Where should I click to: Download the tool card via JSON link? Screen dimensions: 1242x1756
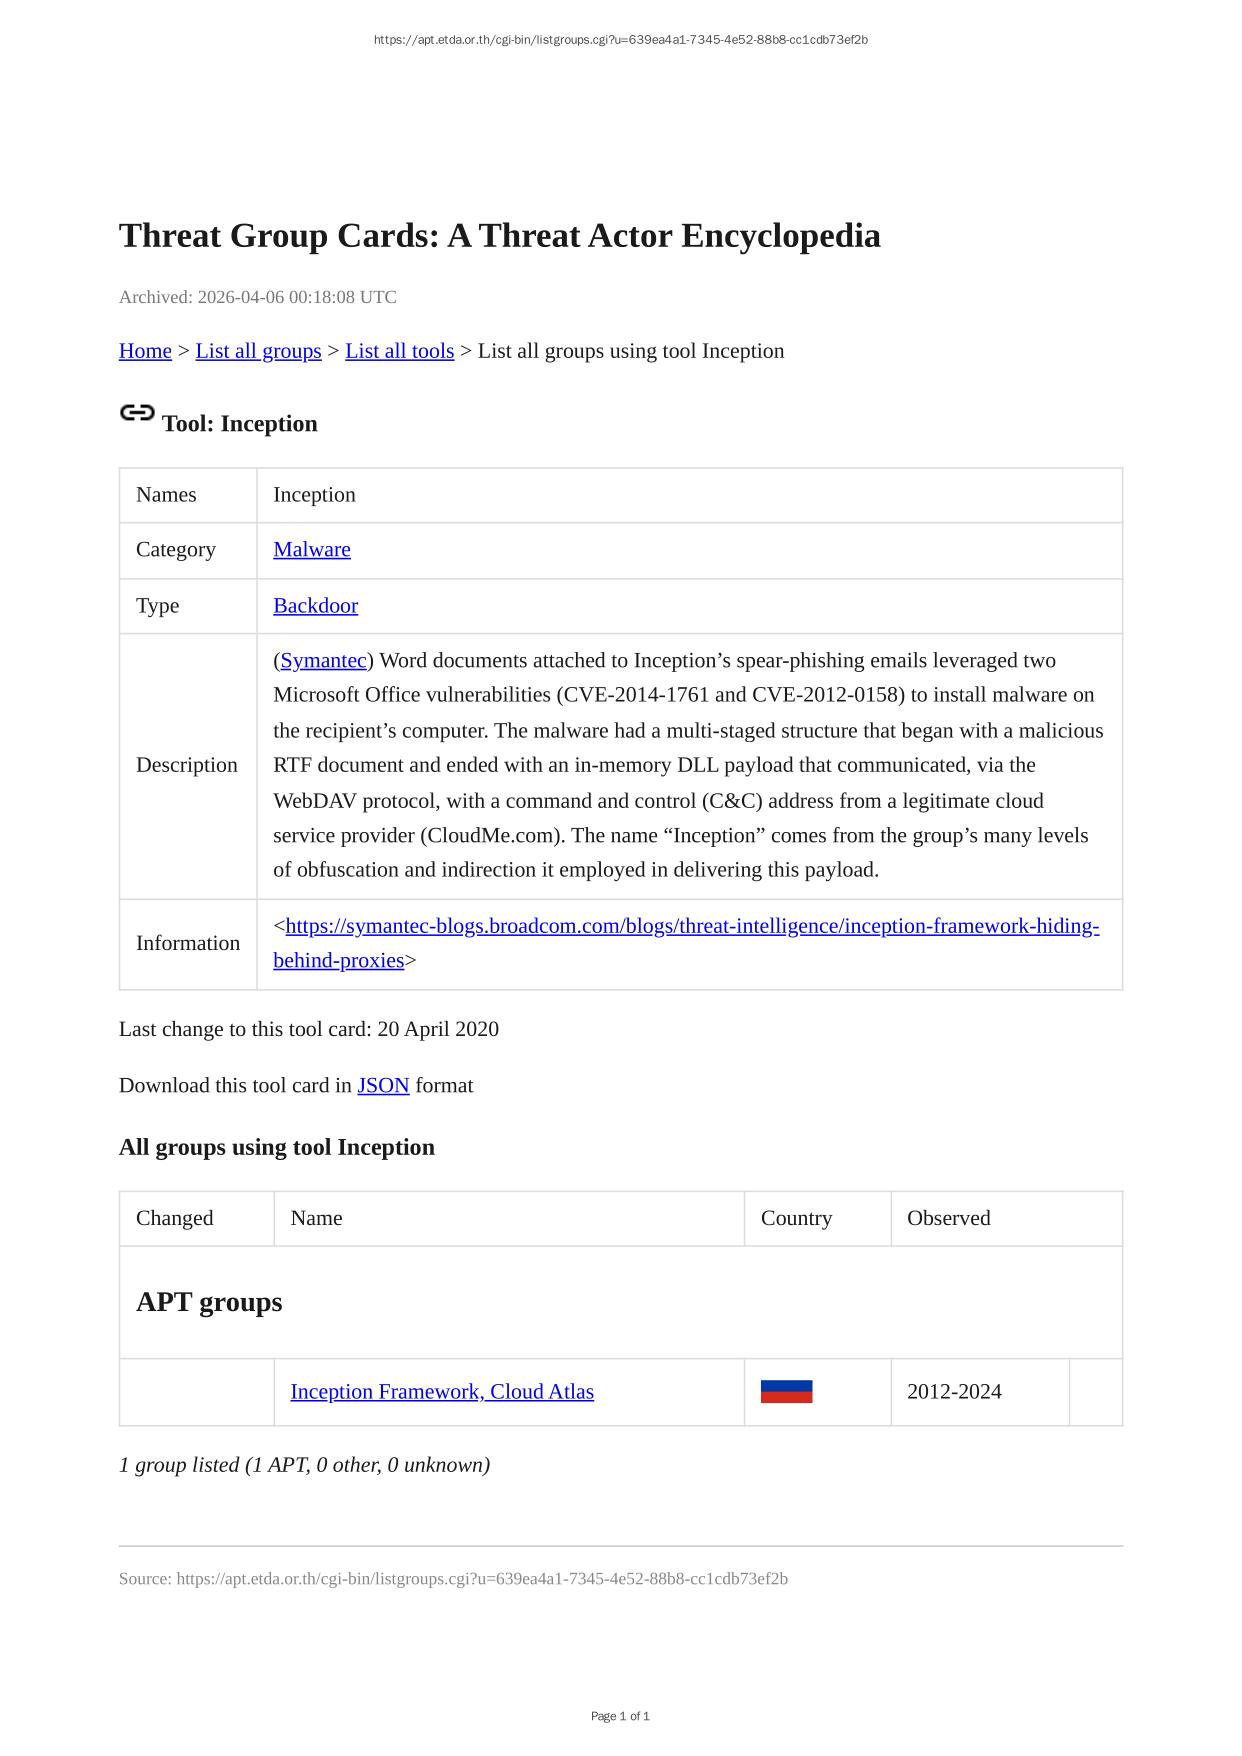tap(383, 1085)
